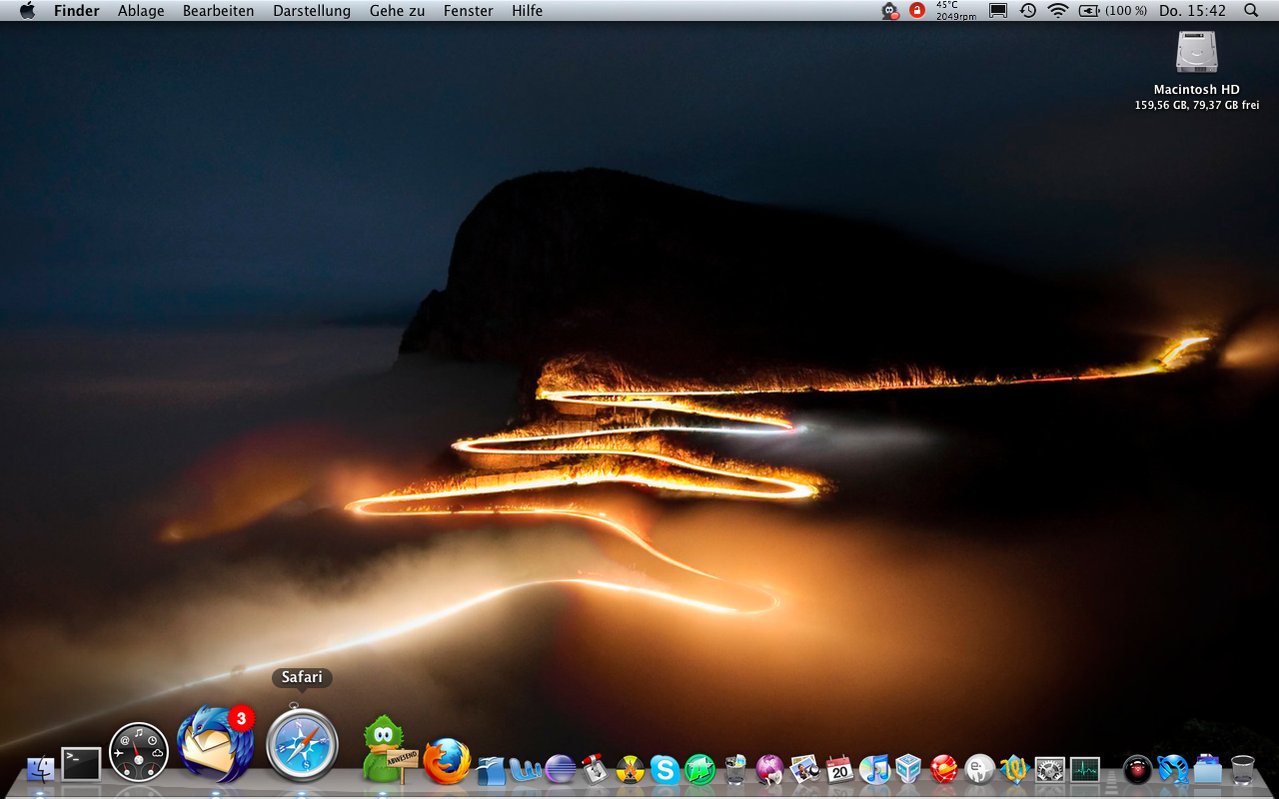Launch Thunderbird mail with 3 unread badge
This screenshot has height=799, width=1279.
214,745
